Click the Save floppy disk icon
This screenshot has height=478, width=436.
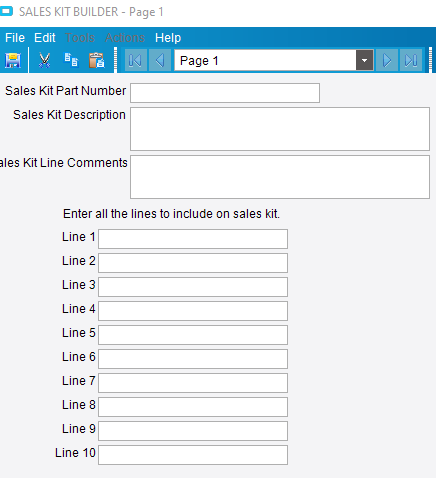pyautogui.click(x=13, y=60)
